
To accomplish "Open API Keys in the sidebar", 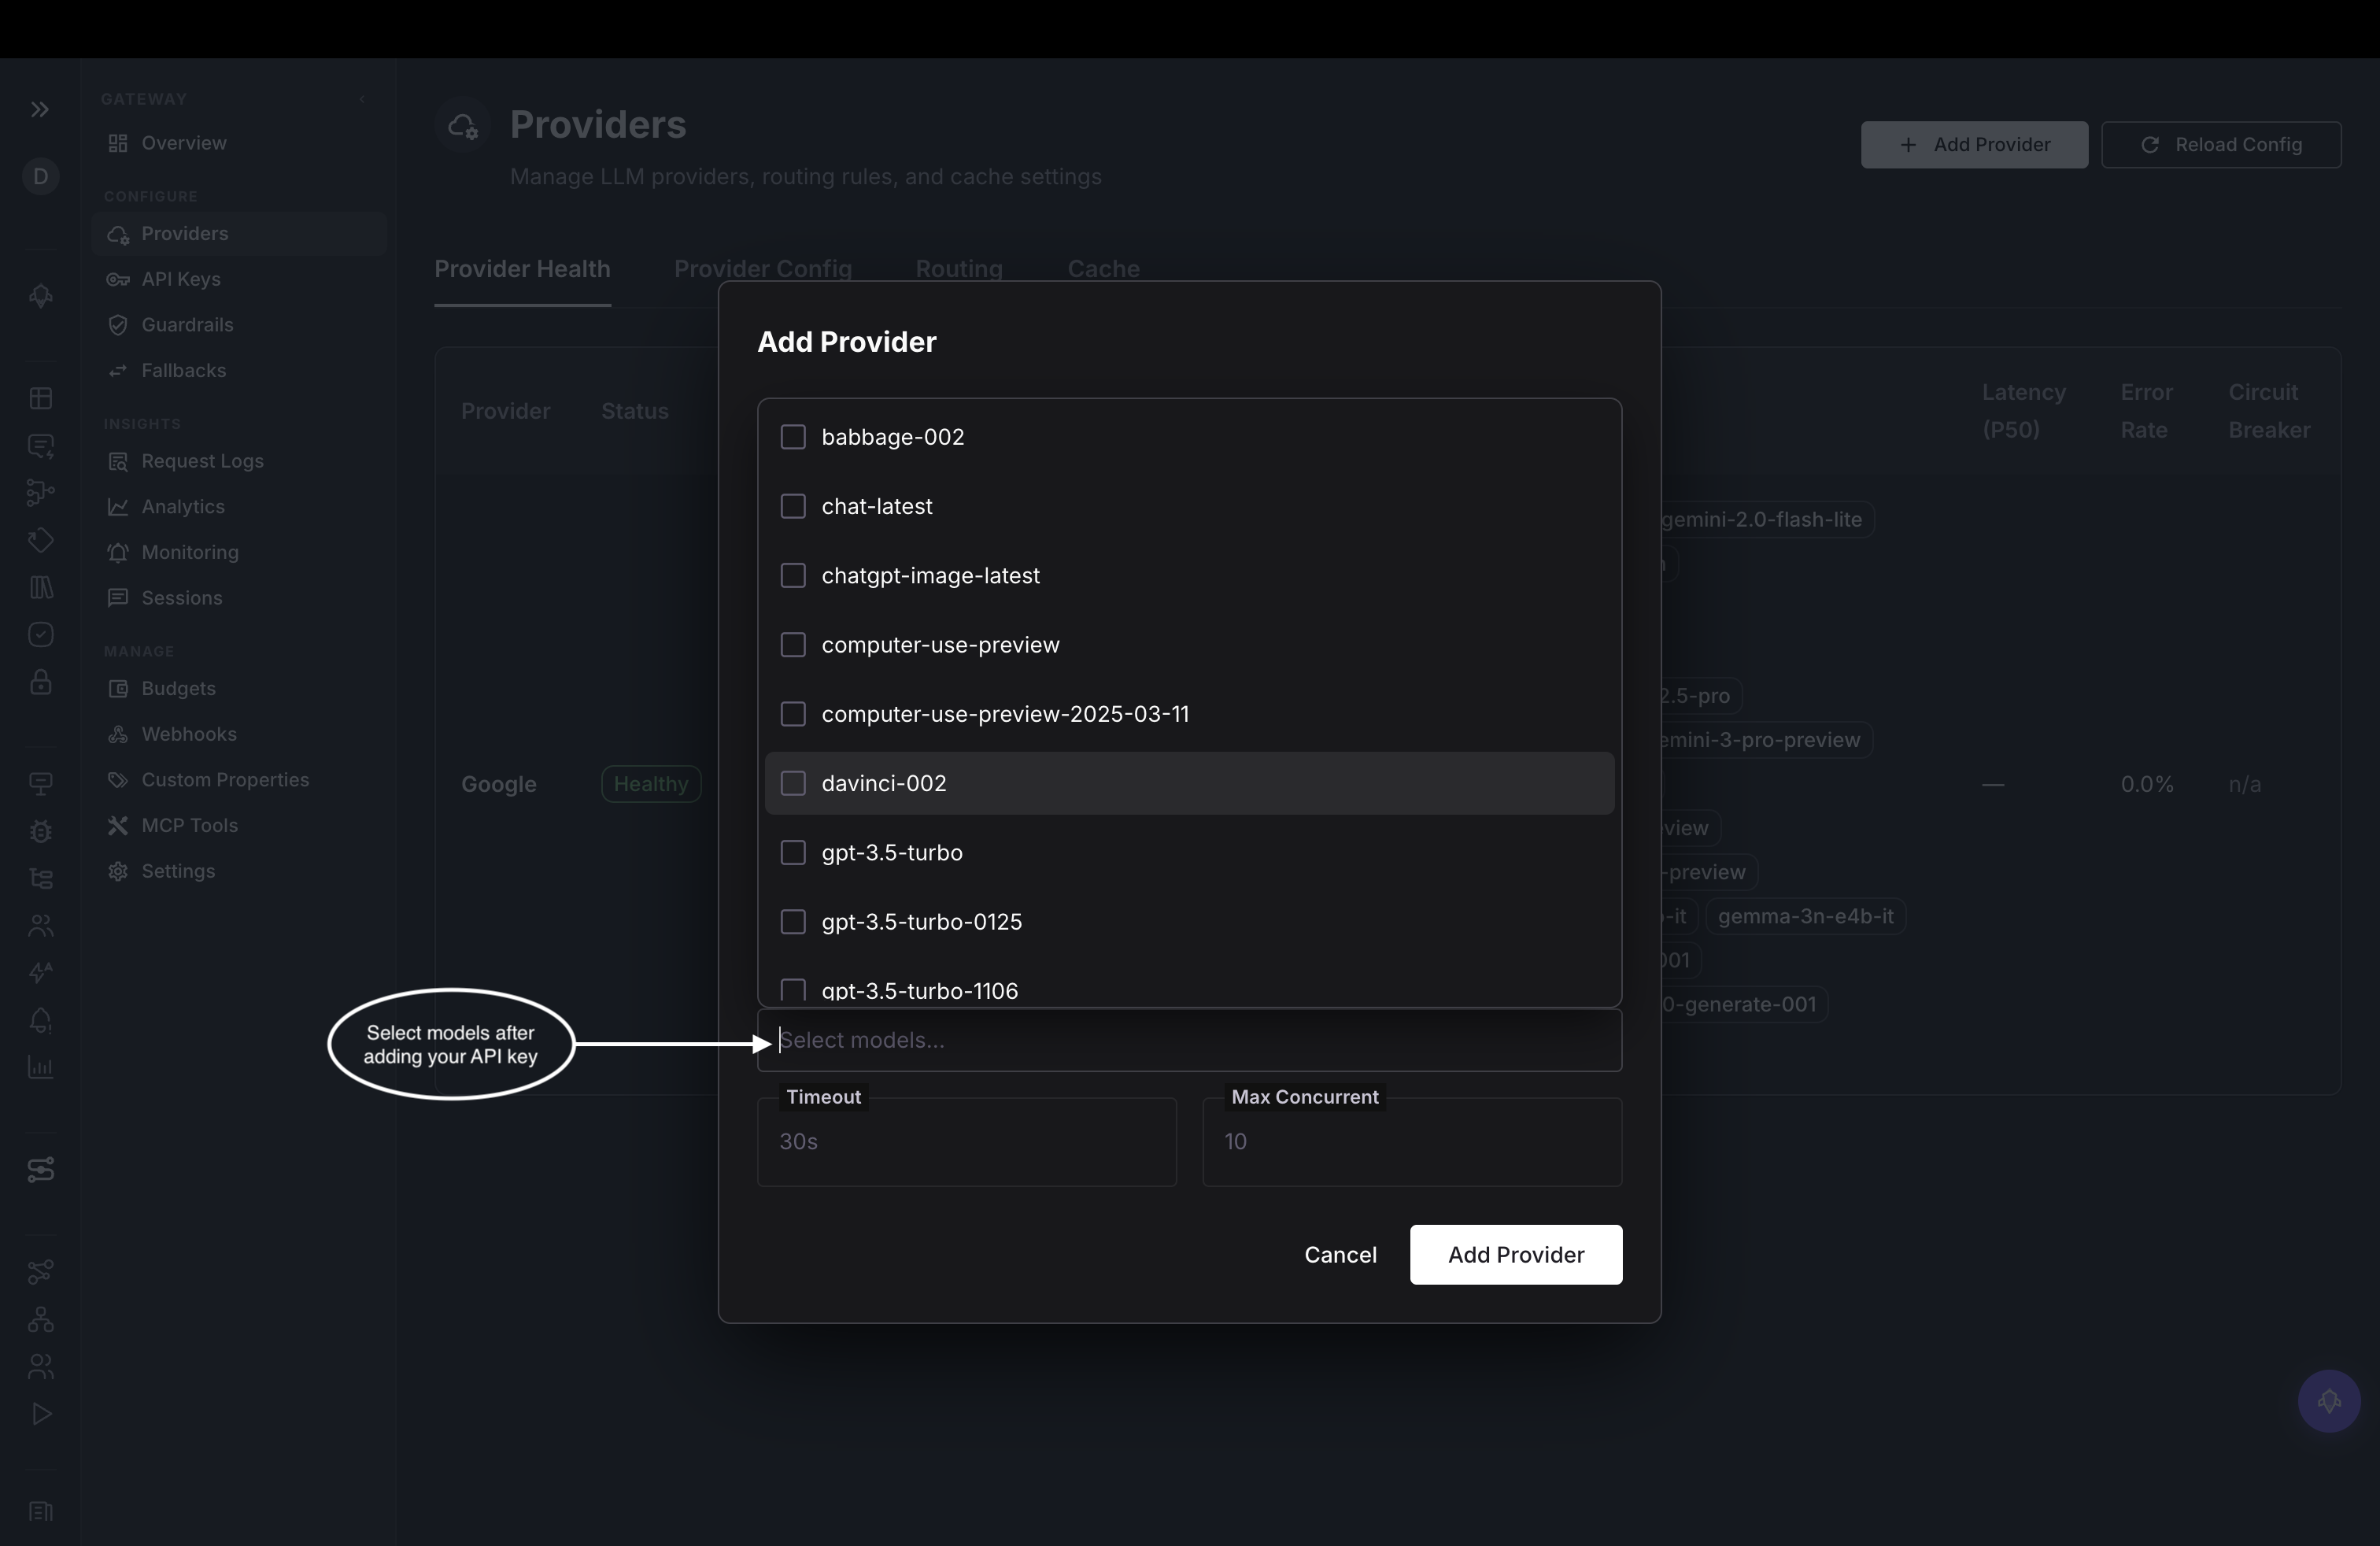I will point(238,279).
